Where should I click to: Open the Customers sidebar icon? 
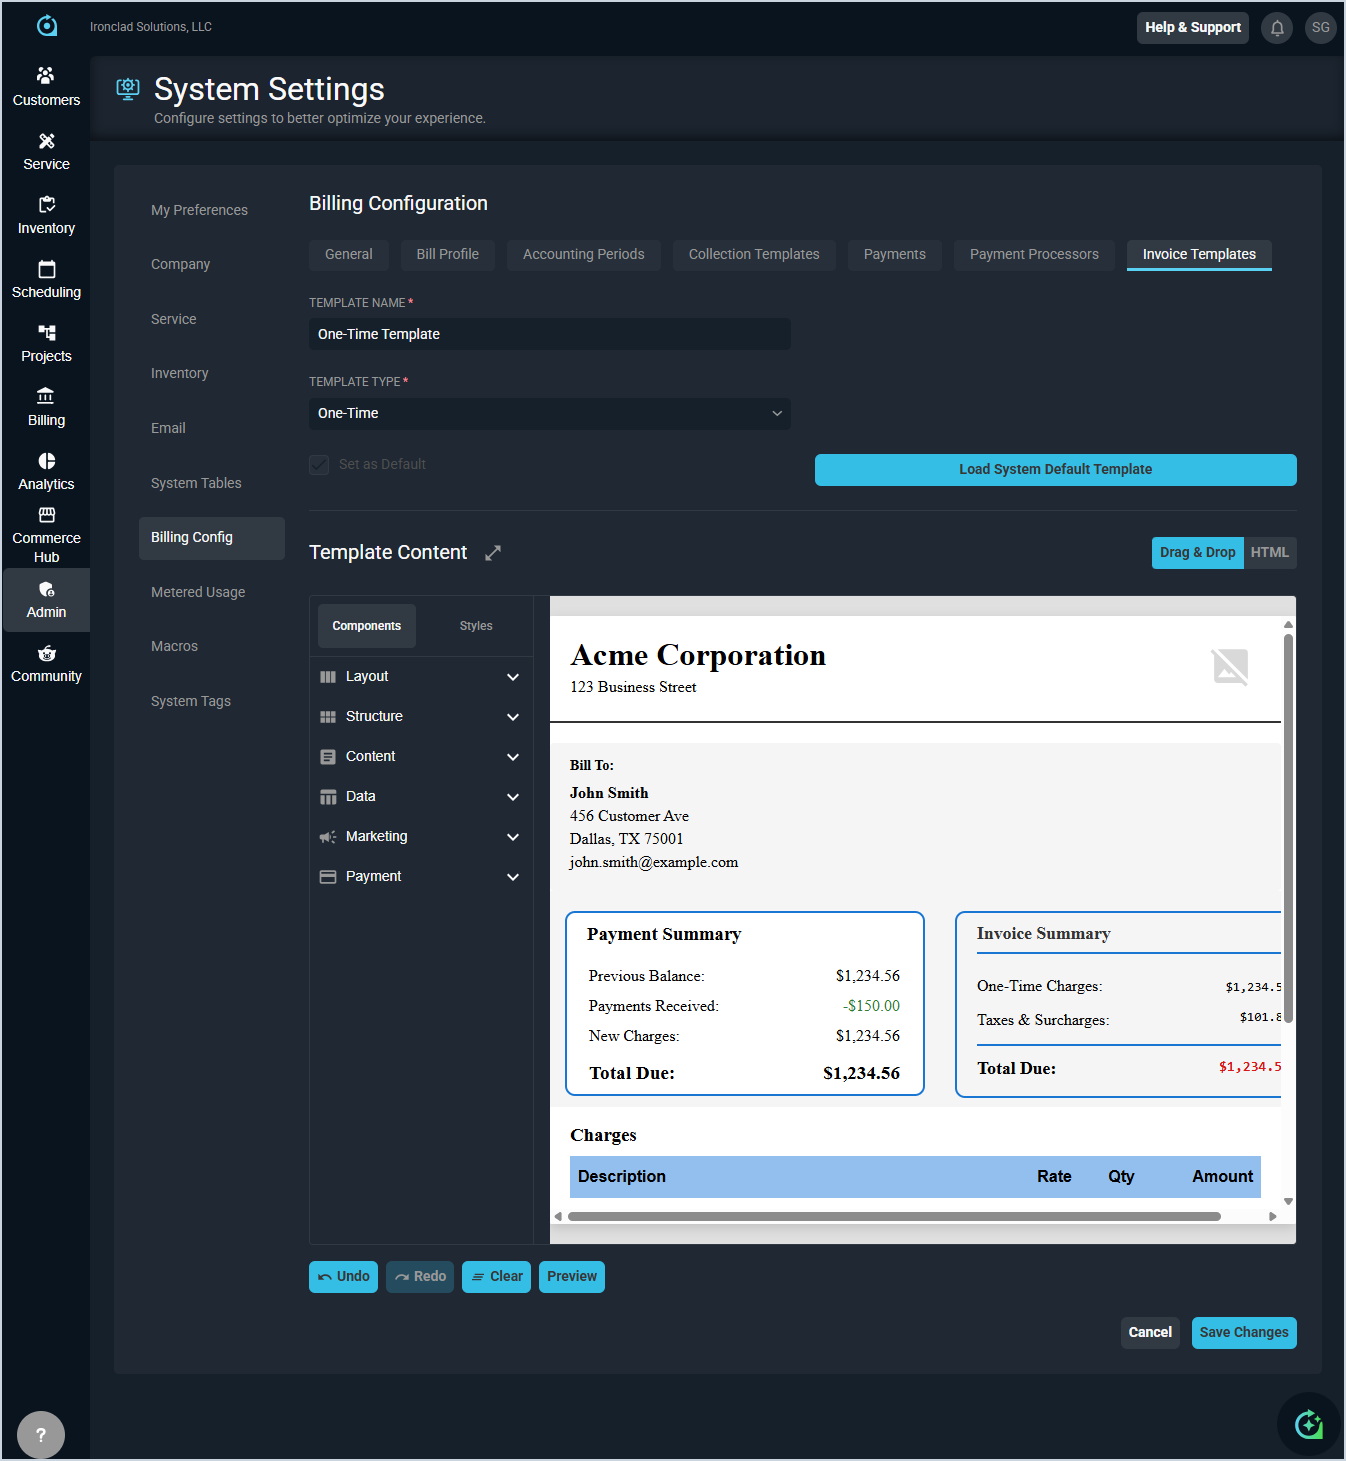pos(46,76)
